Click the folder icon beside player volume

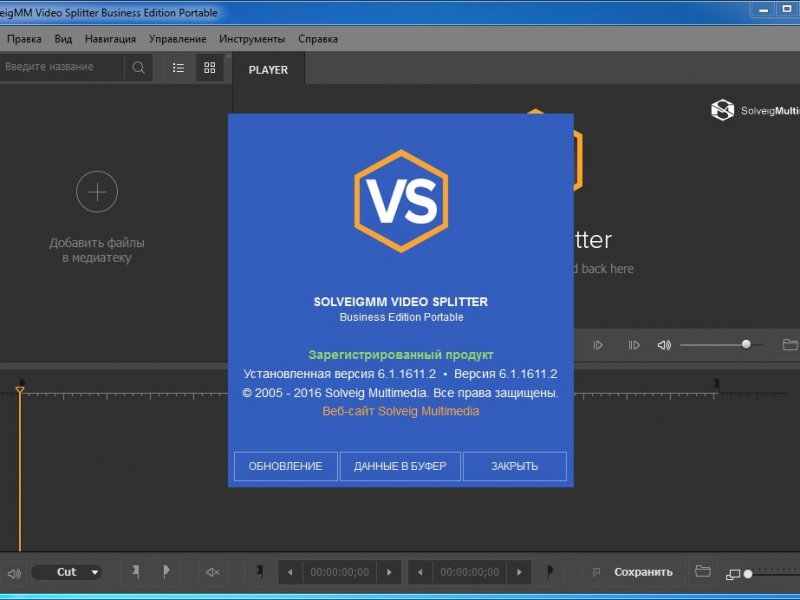pos(790,345)
